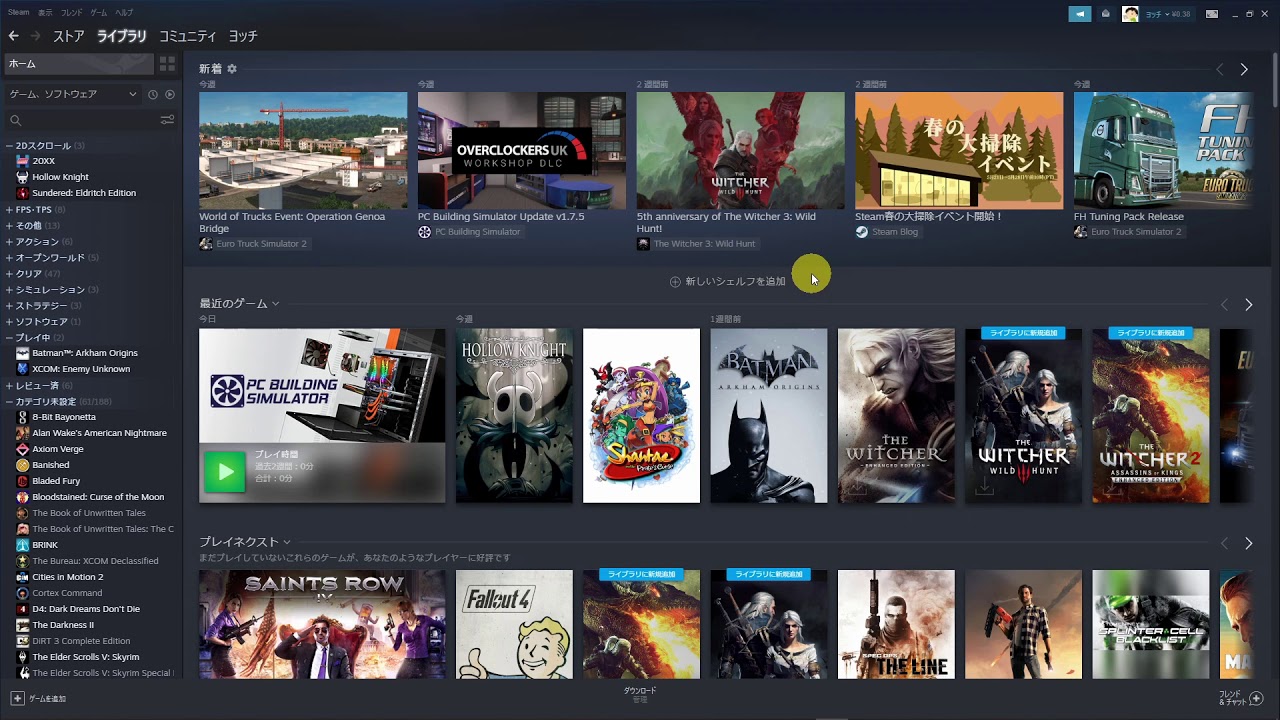
Task: Click the profile avatar picture
Action: [x=1130, y=14]
